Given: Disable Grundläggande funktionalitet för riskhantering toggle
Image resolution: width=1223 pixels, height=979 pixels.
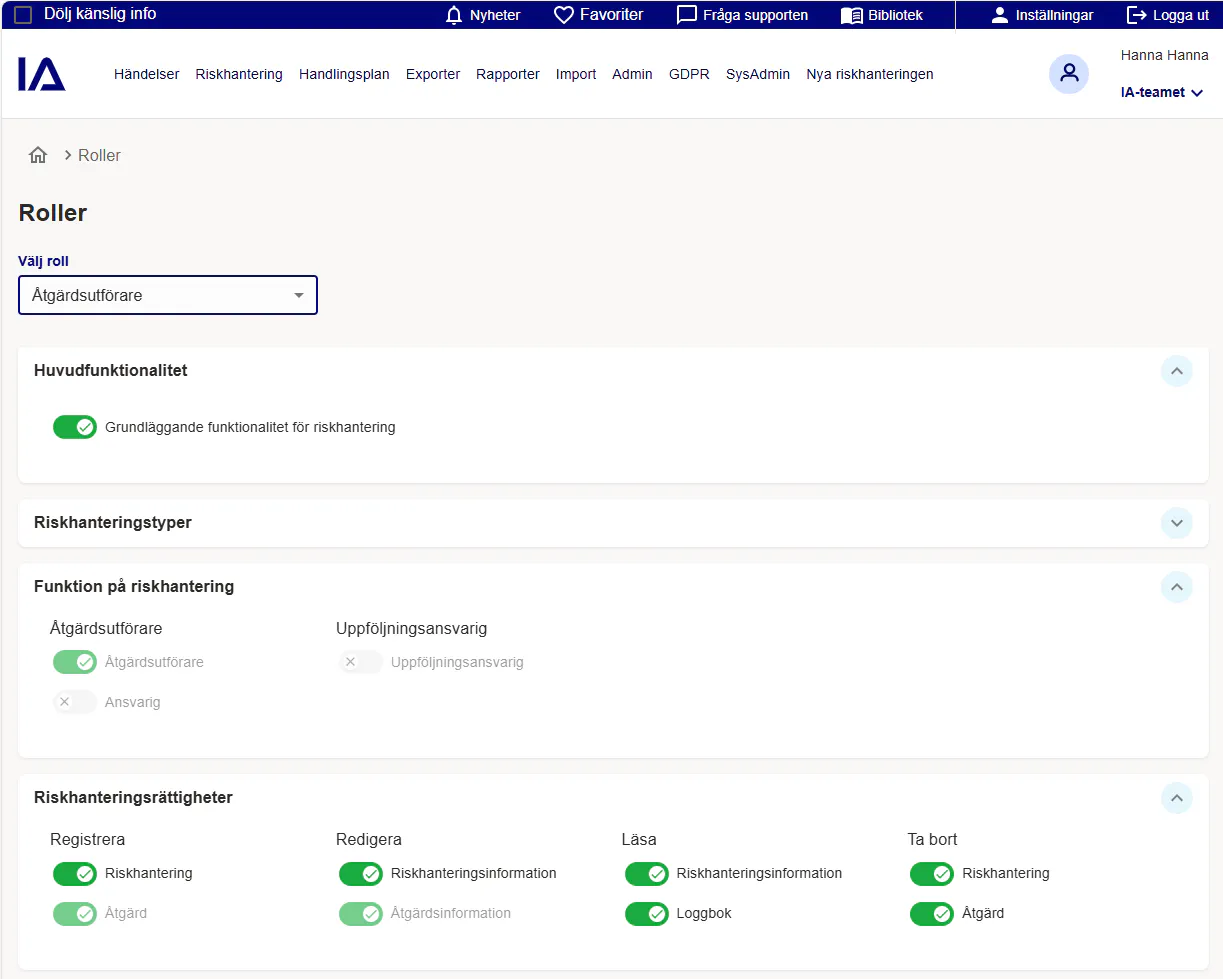Looking at the screenshot, I should click(75, 427).
